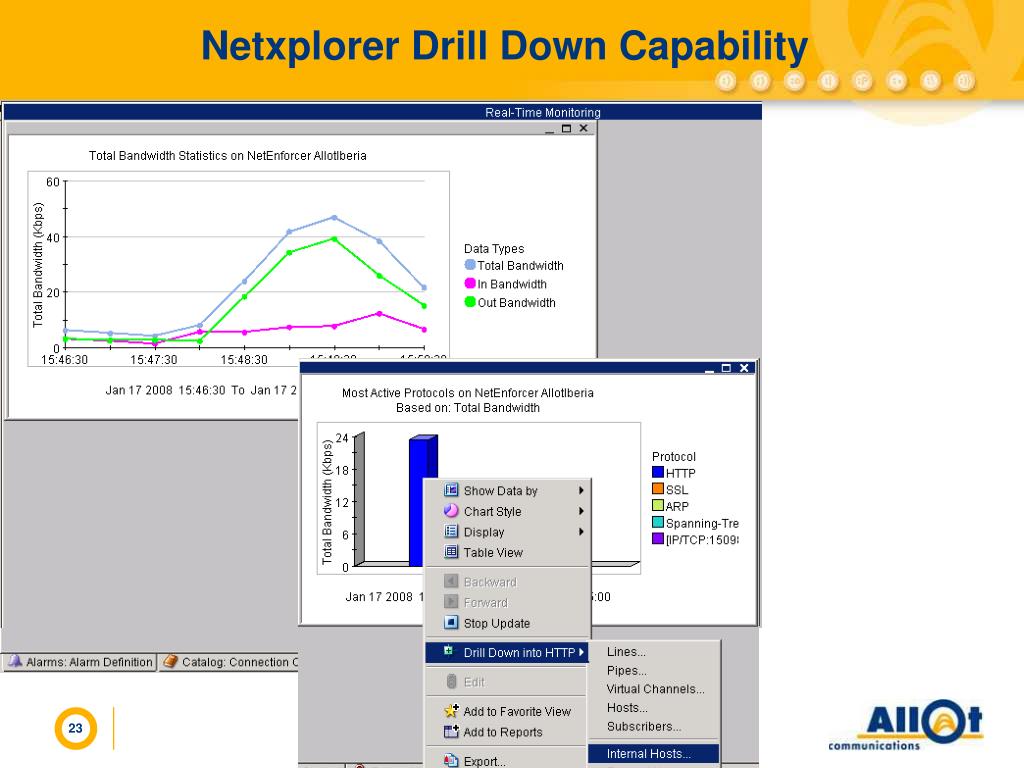
Task: Select Internal Hosts... submenu entry
Action: (x=654, y=753)
